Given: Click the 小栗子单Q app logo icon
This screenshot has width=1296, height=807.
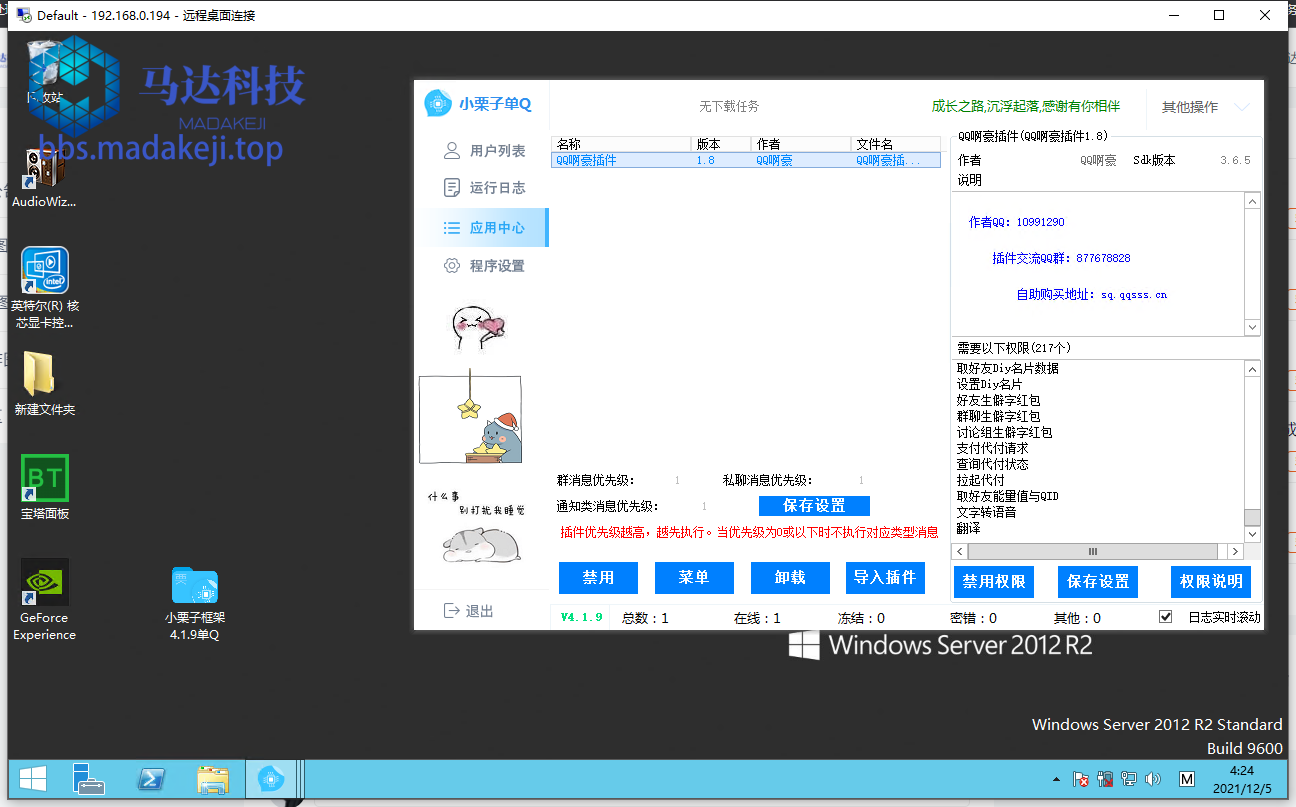Looking at the screenshot, I should click(x=439, y=104).
